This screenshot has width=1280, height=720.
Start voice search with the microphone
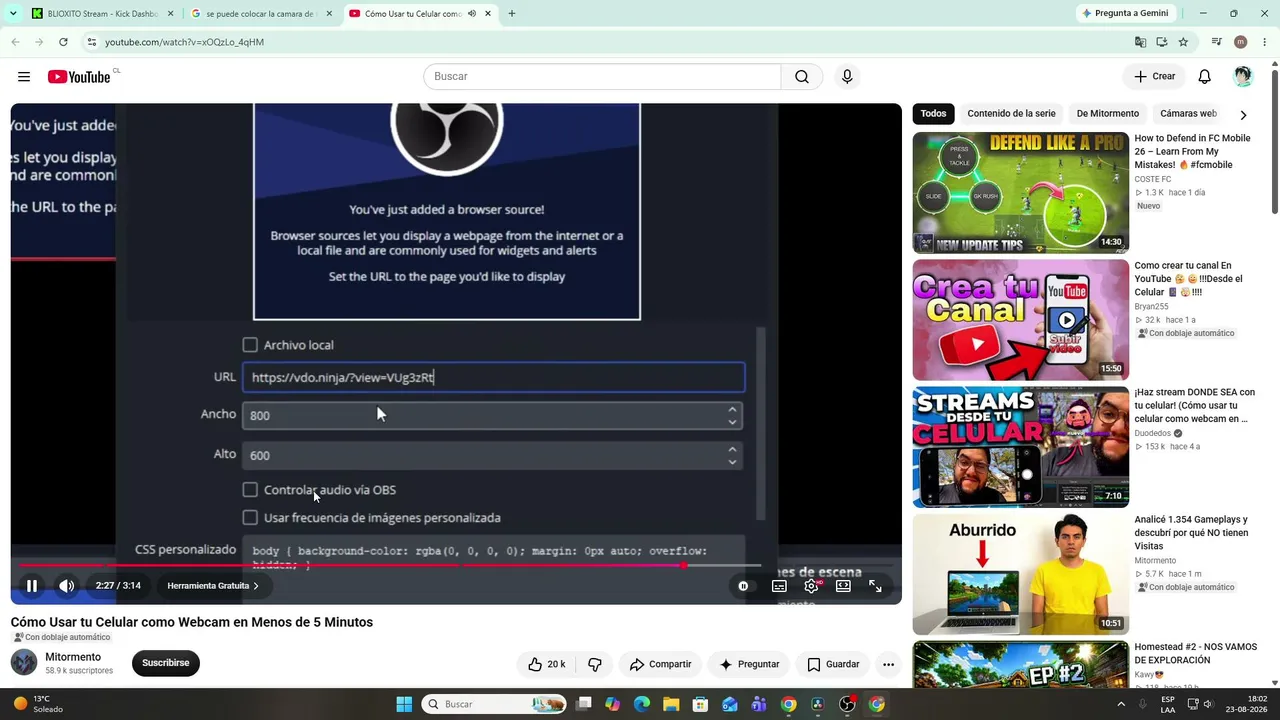[x=847, y=77]
